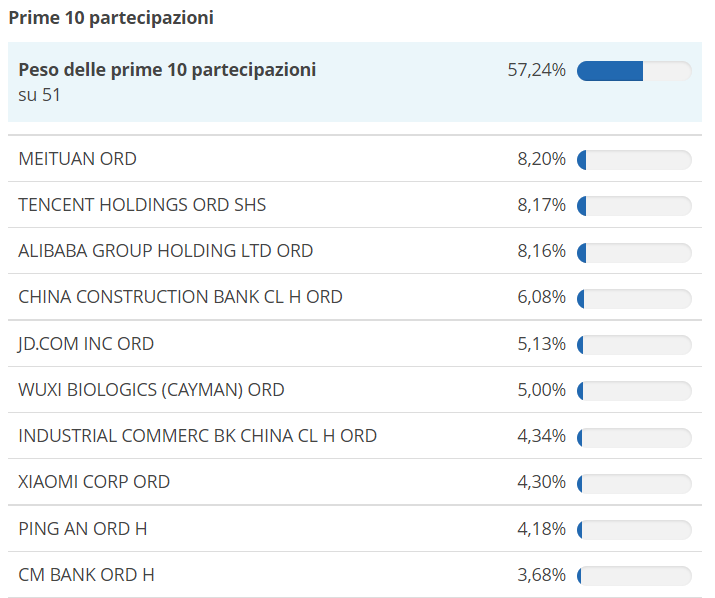
Task: Click the JD.COM 5,13% weight bar
Action: click(x=634, y=345)
